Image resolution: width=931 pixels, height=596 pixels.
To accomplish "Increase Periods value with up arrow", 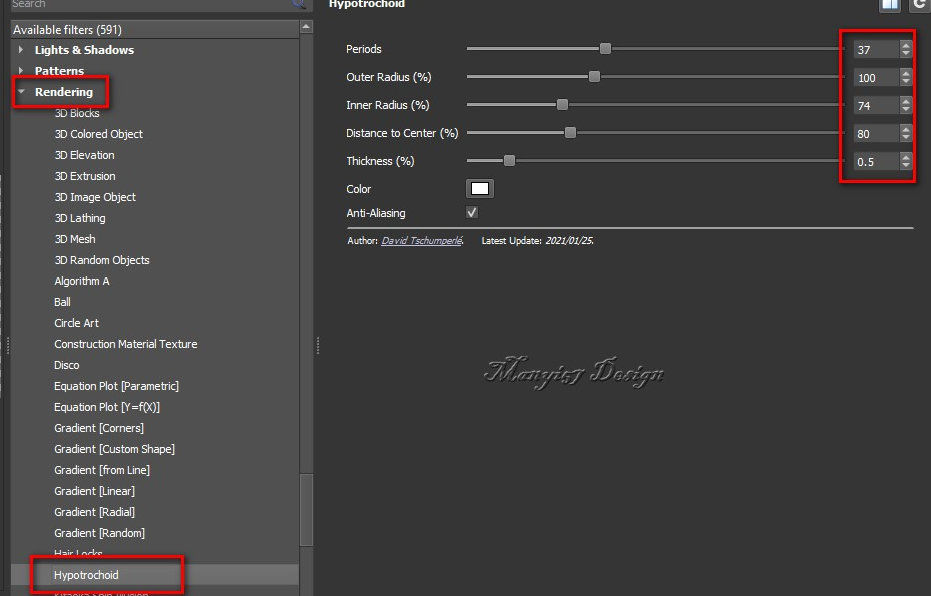I will [x=906, y=44].
